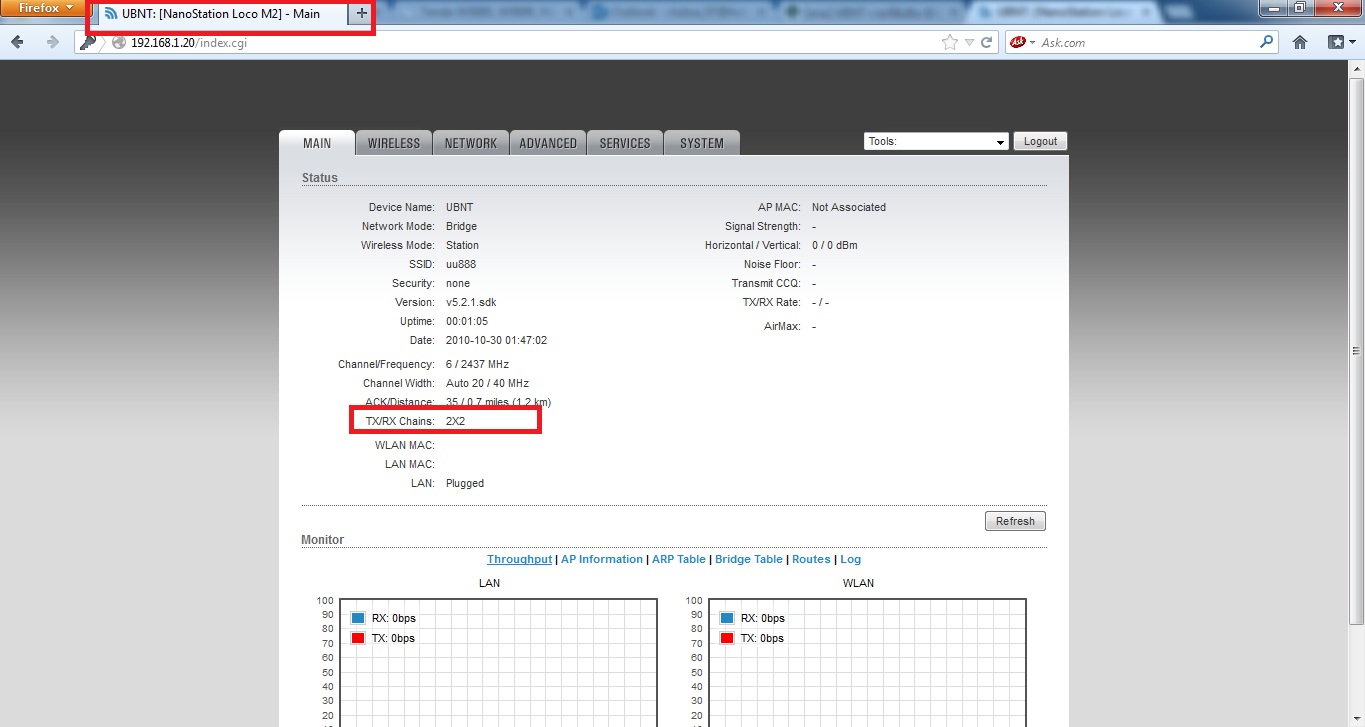Open the address bar history dropdown arrow
Screen dimensions: 1365x727
coord(968,43)
